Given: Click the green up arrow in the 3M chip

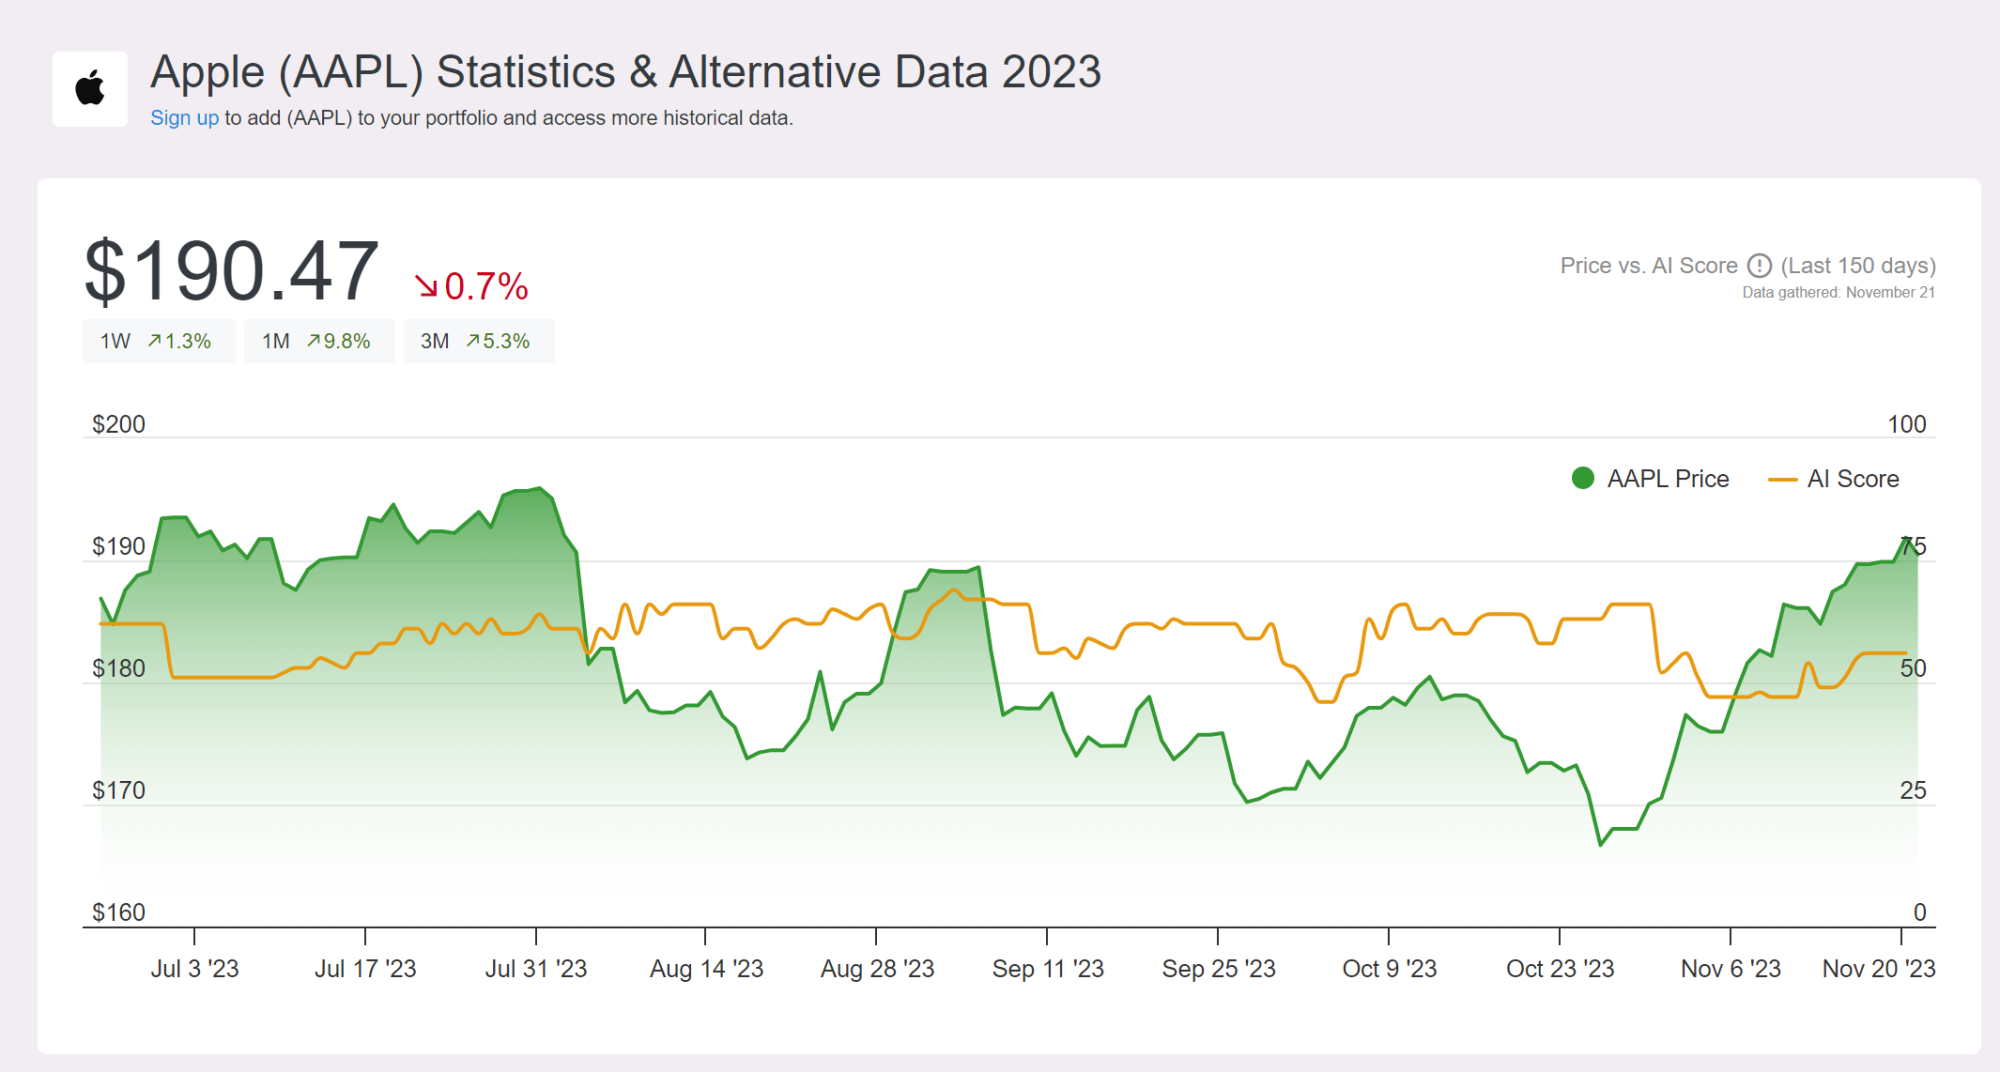Looking at the screenshot, I should coord(475,340).
